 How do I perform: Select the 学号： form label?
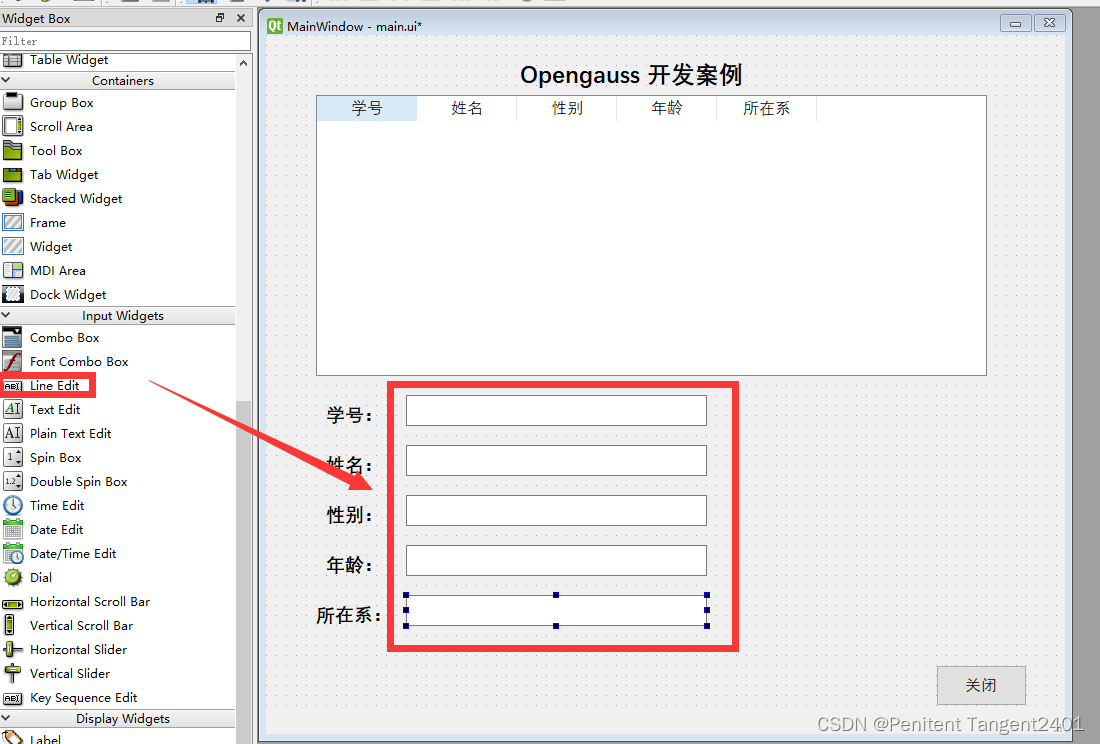pos(349,414)
